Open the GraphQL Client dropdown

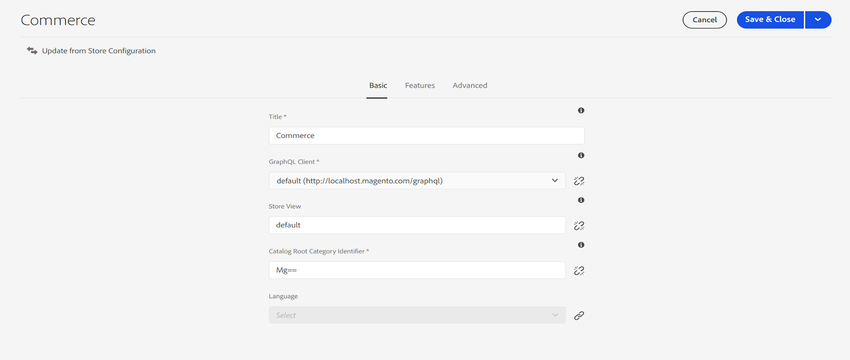(x=417, y=181)
